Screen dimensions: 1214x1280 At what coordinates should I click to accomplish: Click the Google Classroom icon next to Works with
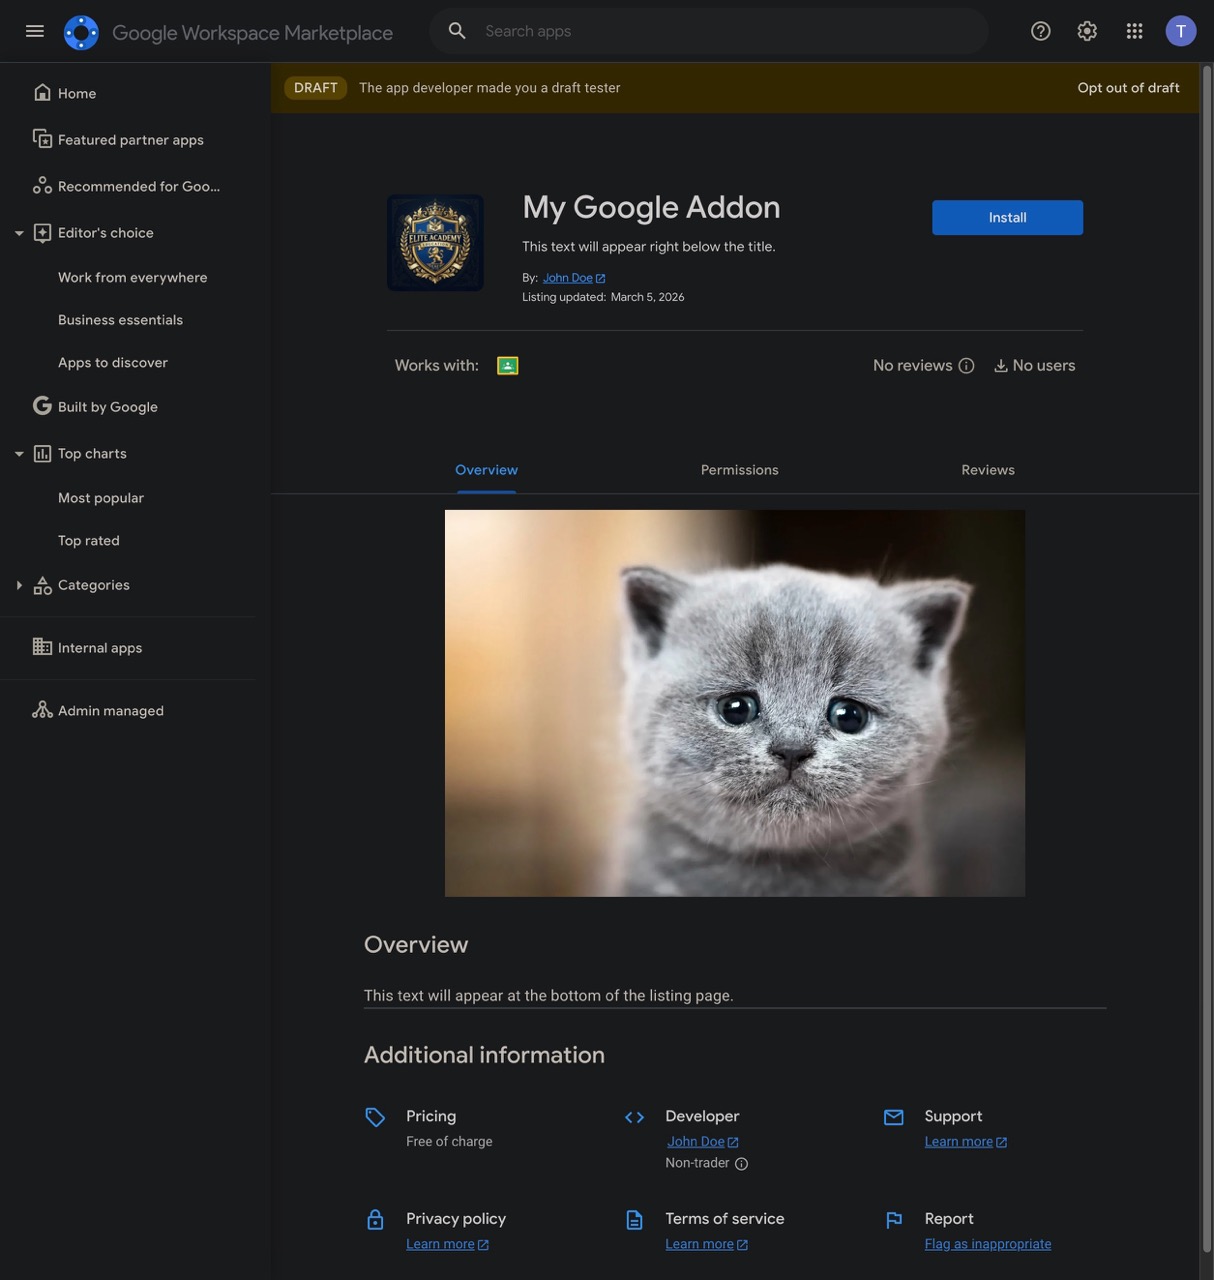coord(508,364)
